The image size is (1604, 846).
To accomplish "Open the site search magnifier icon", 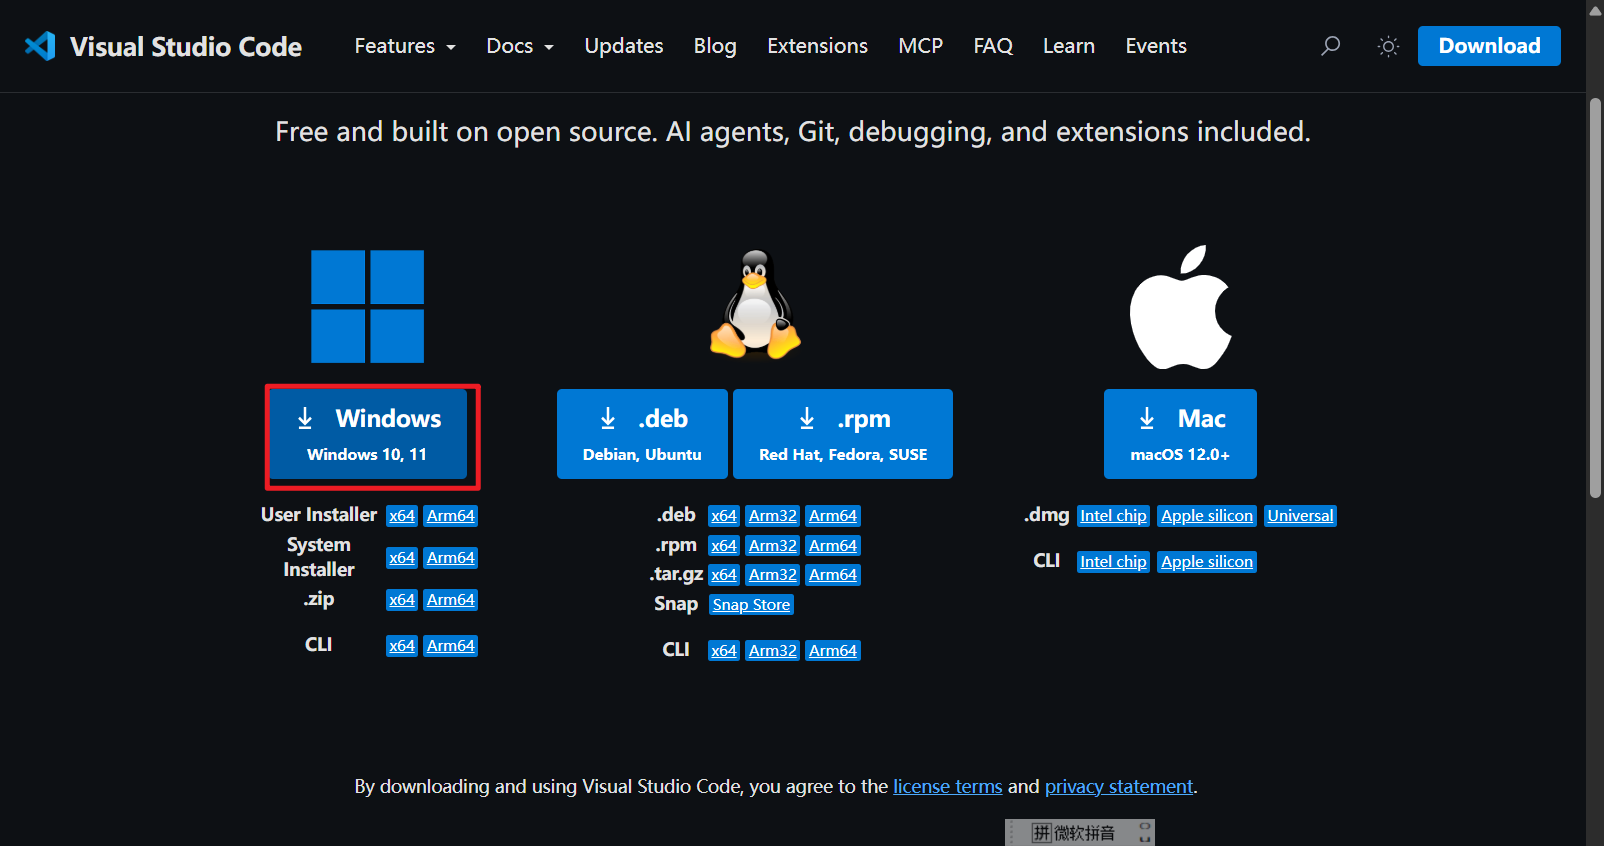I will point(1330,46).
